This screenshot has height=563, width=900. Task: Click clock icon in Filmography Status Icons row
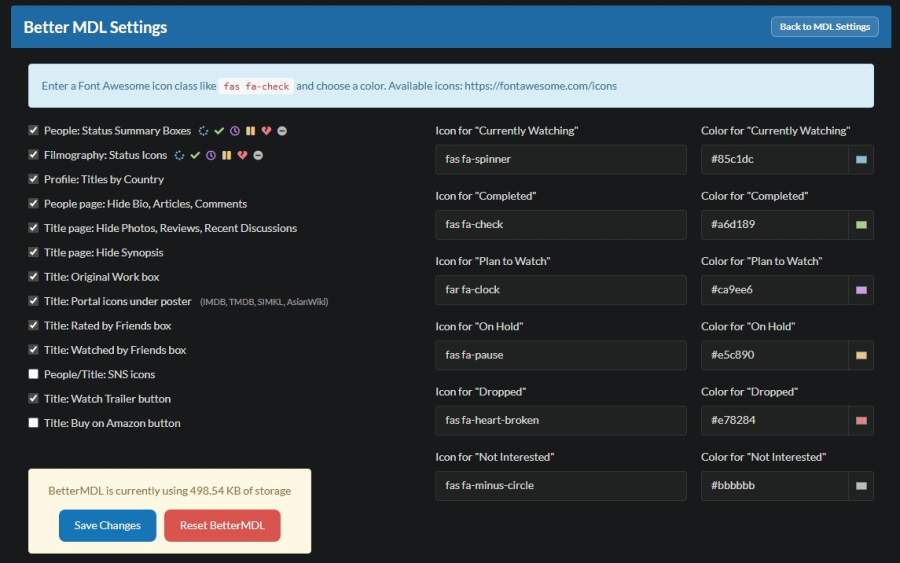(x=211, y=156)
